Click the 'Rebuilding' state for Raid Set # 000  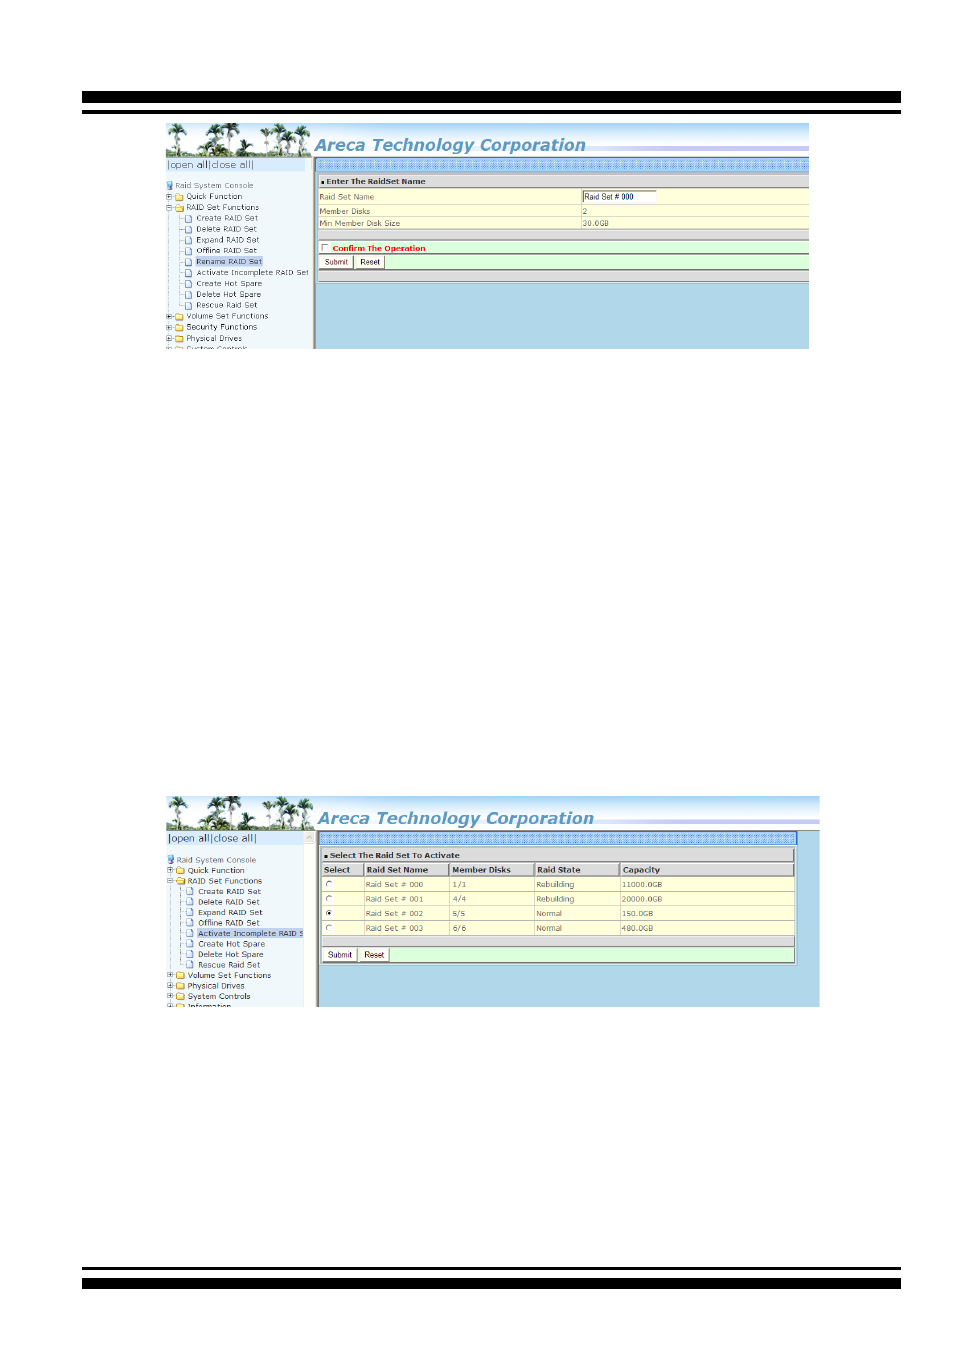coord(555,884)
